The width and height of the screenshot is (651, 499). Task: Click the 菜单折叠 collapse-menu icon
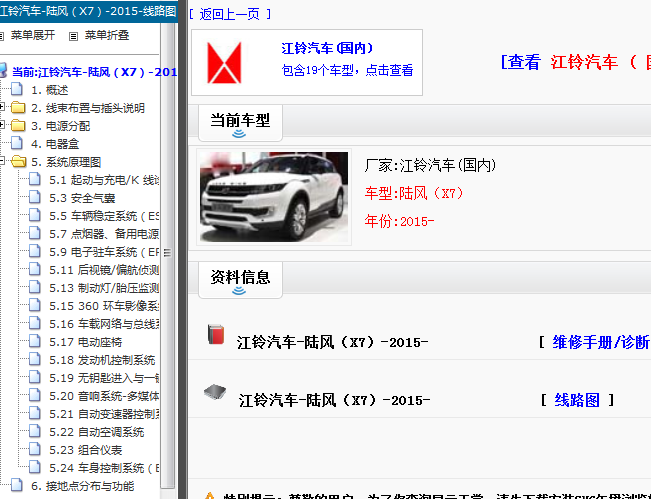(73, 36)
